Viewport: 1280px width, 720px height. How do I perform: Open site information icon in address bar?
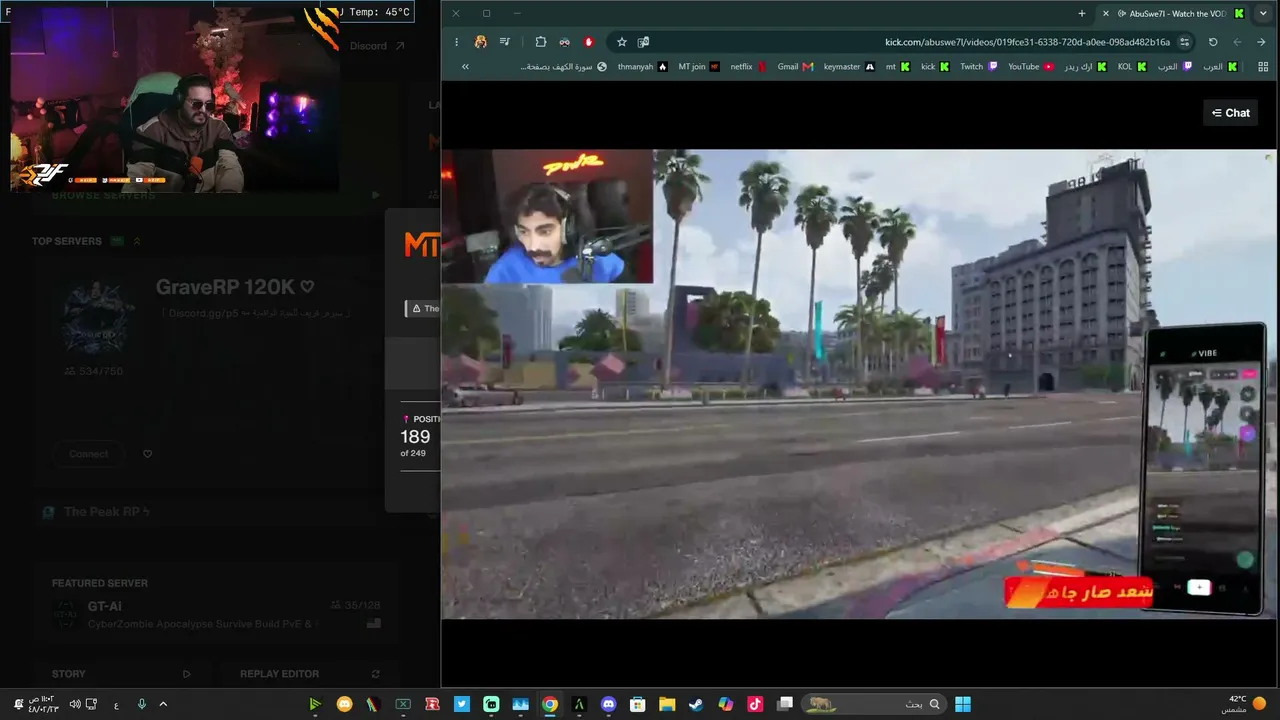tap(1185, 42)
